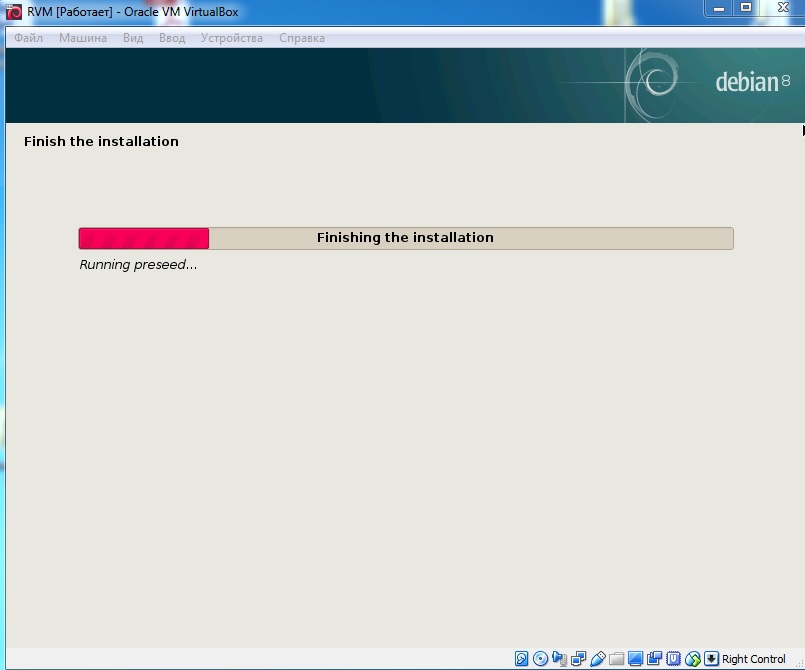Click the video capture status icon
The image size is (805, 670).
coord(655,659)
